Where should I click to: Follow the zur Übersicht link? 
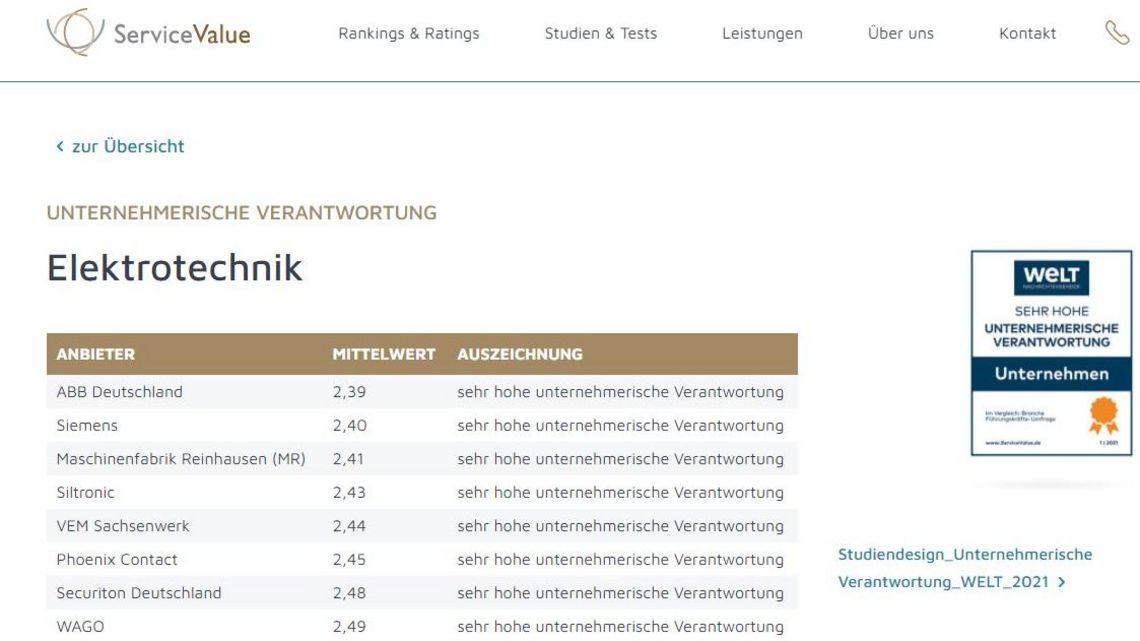(128, 146)
